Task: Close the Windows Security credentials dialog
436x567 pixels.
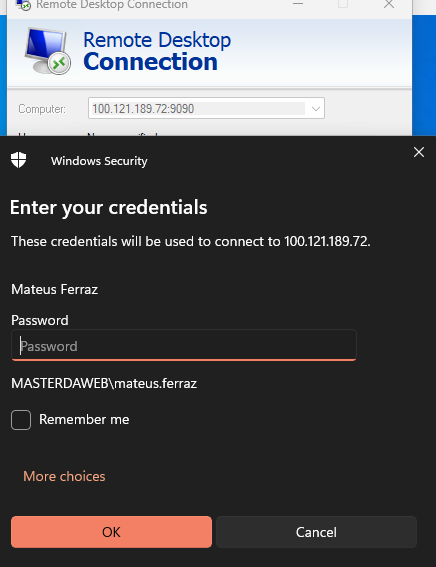Action: coord(419,152)
